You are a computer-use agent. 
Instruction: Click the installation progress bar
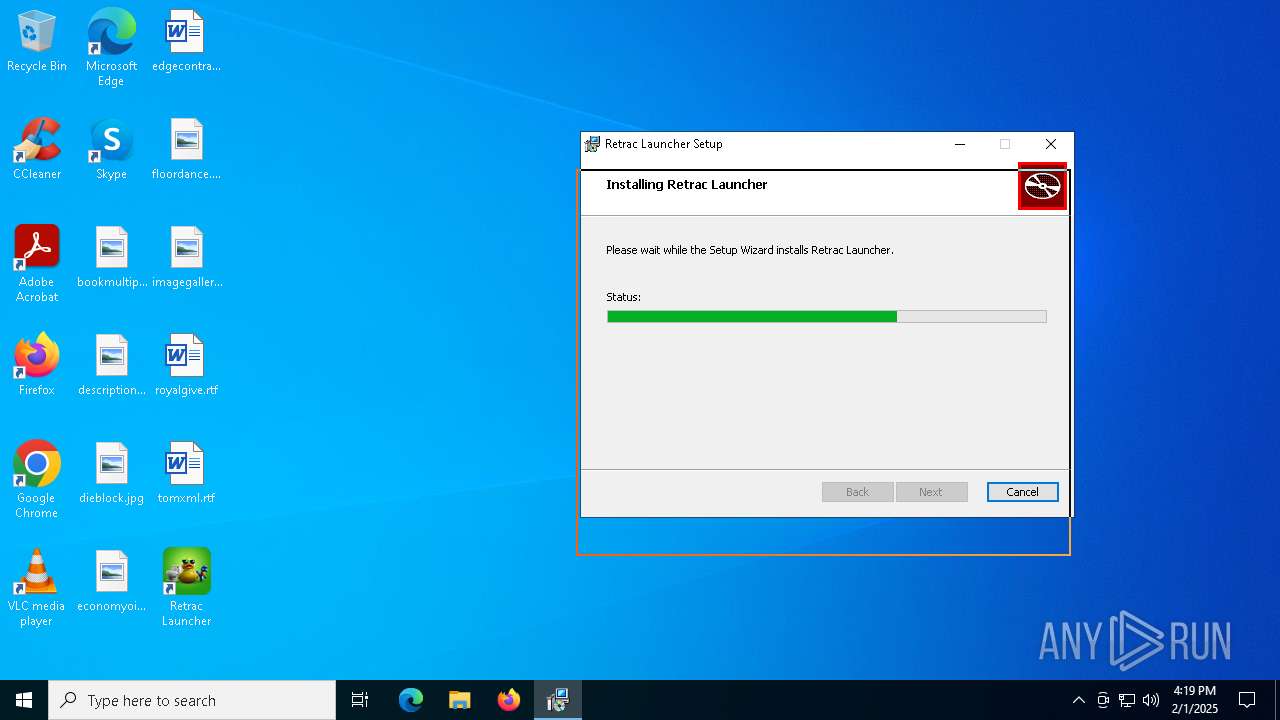click(827, 316)
